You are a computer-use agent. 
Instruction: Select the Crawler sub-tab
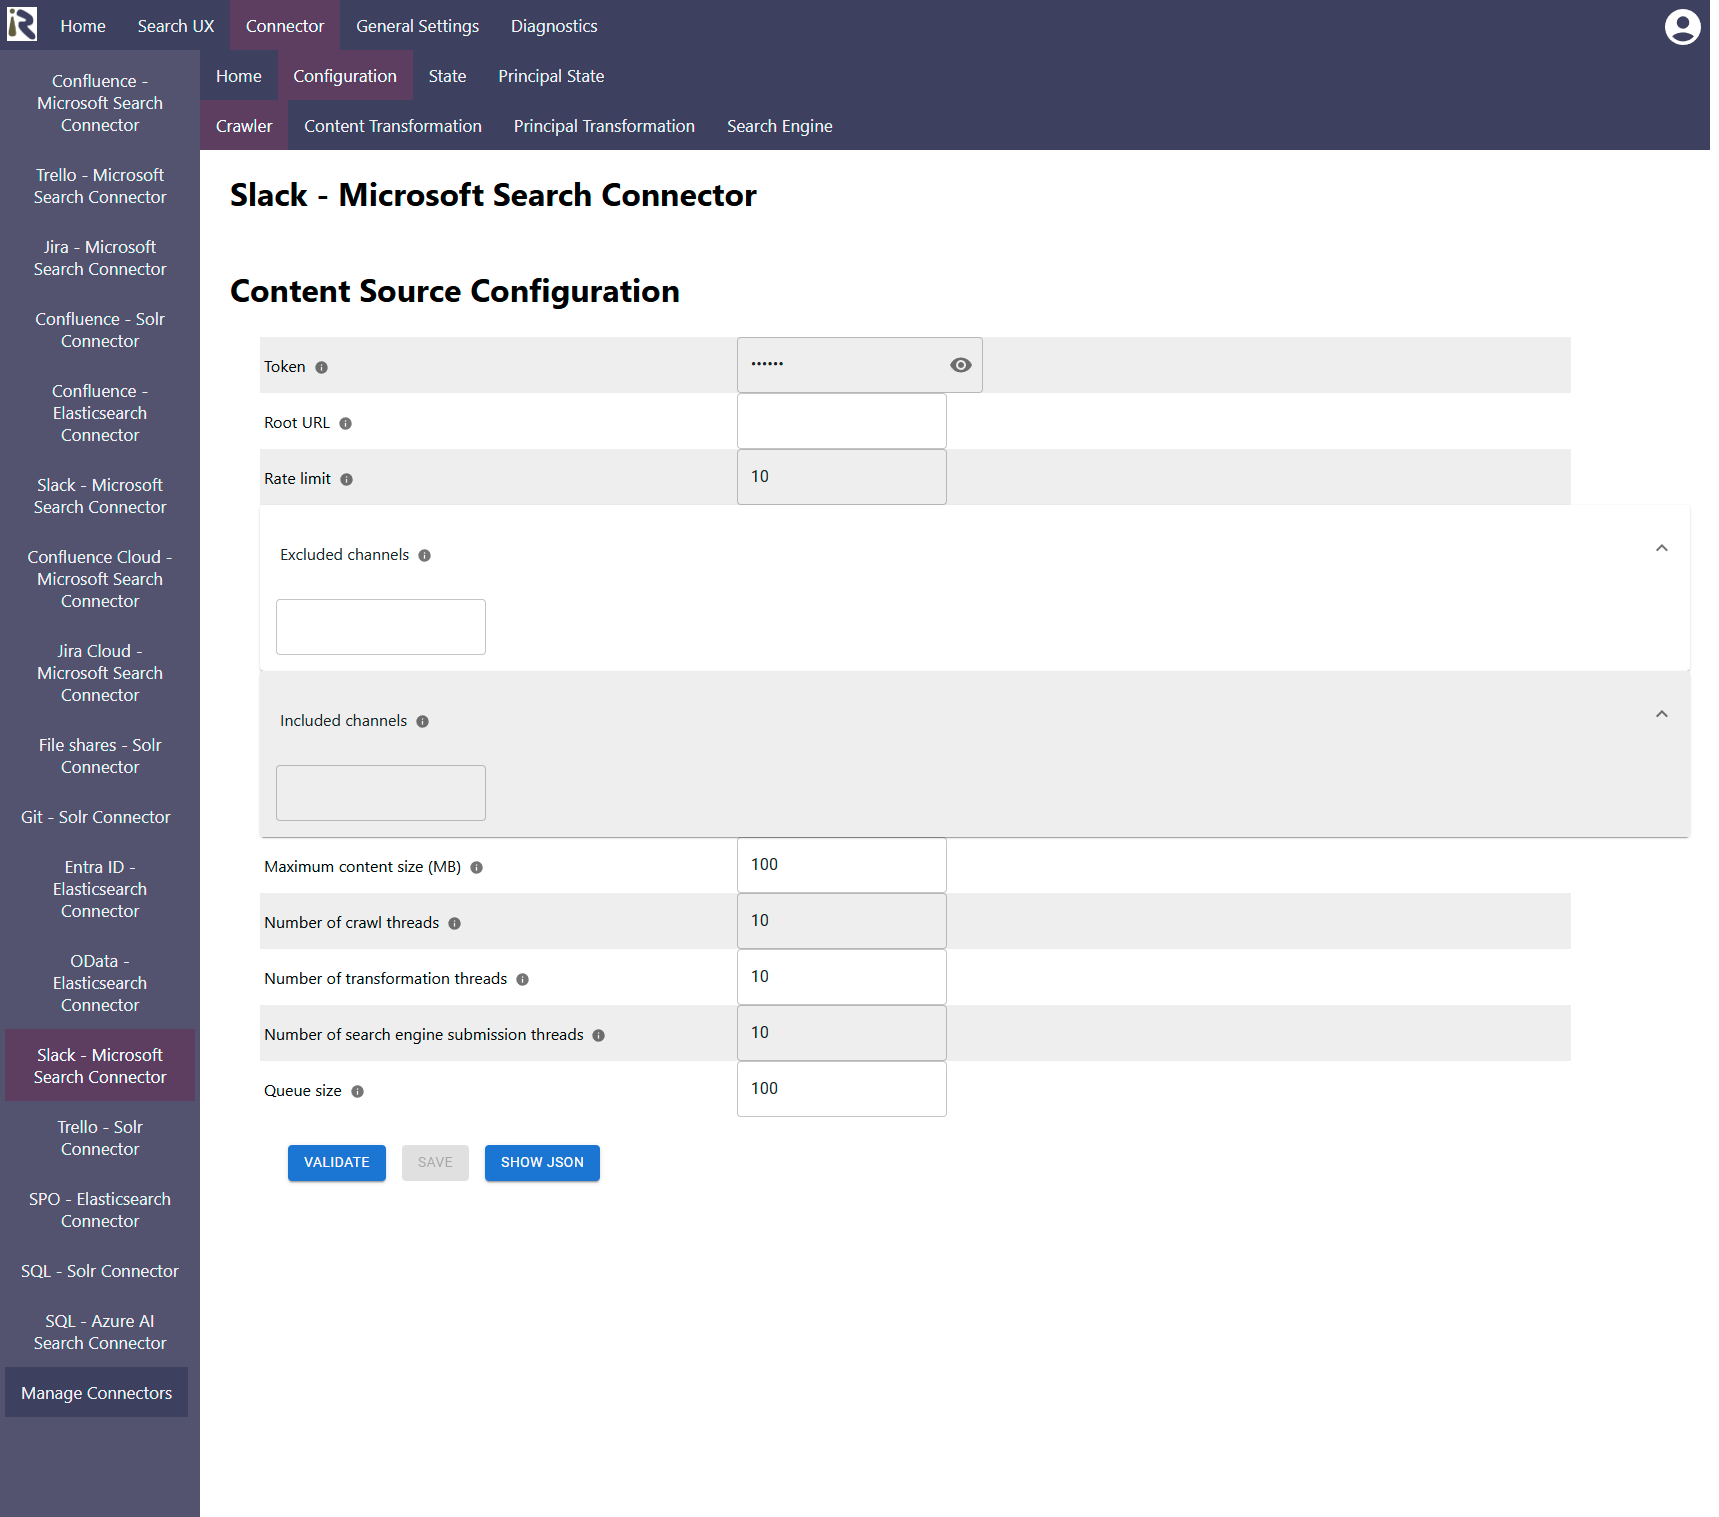(x=244, y=126)
